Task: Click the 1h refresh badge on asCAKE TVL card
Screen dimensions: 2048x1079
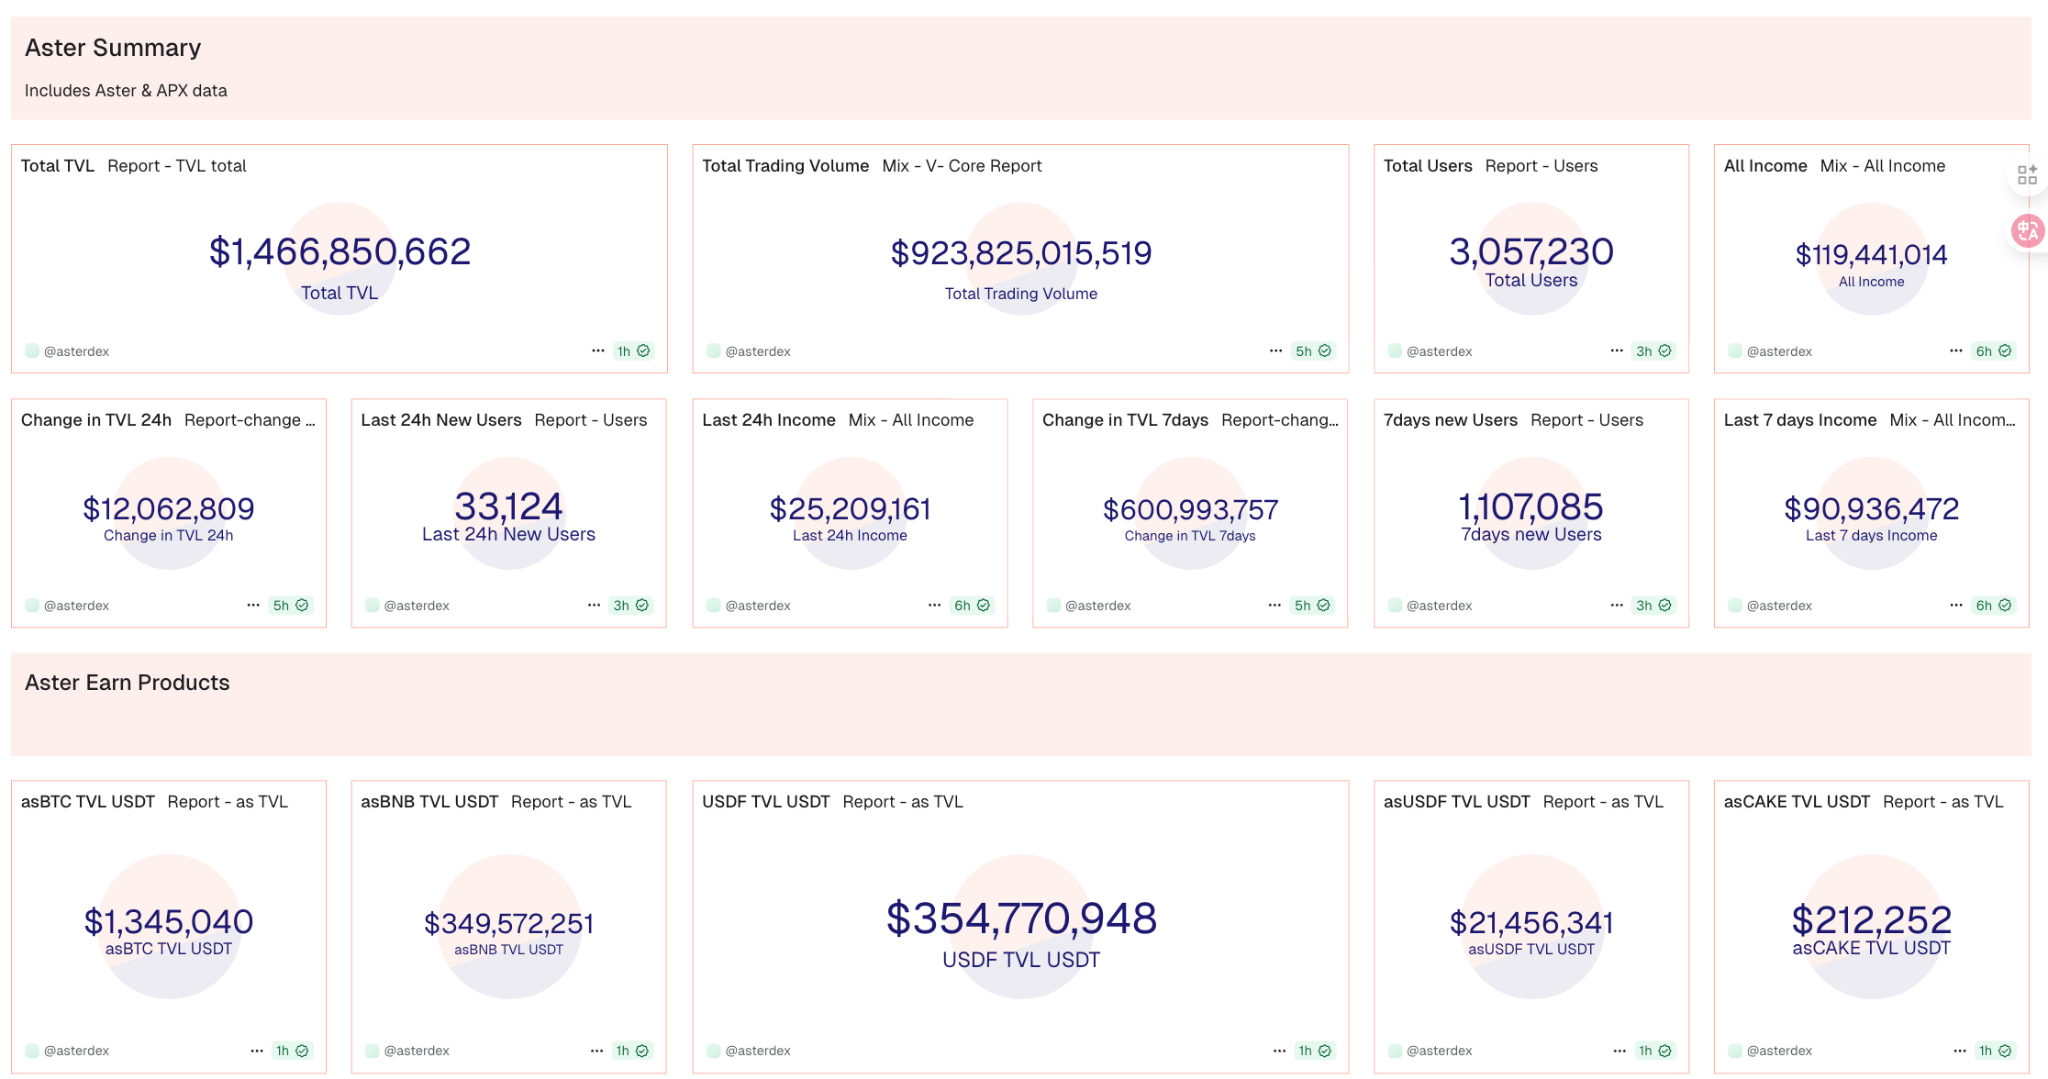Action: point(1995,1050)
